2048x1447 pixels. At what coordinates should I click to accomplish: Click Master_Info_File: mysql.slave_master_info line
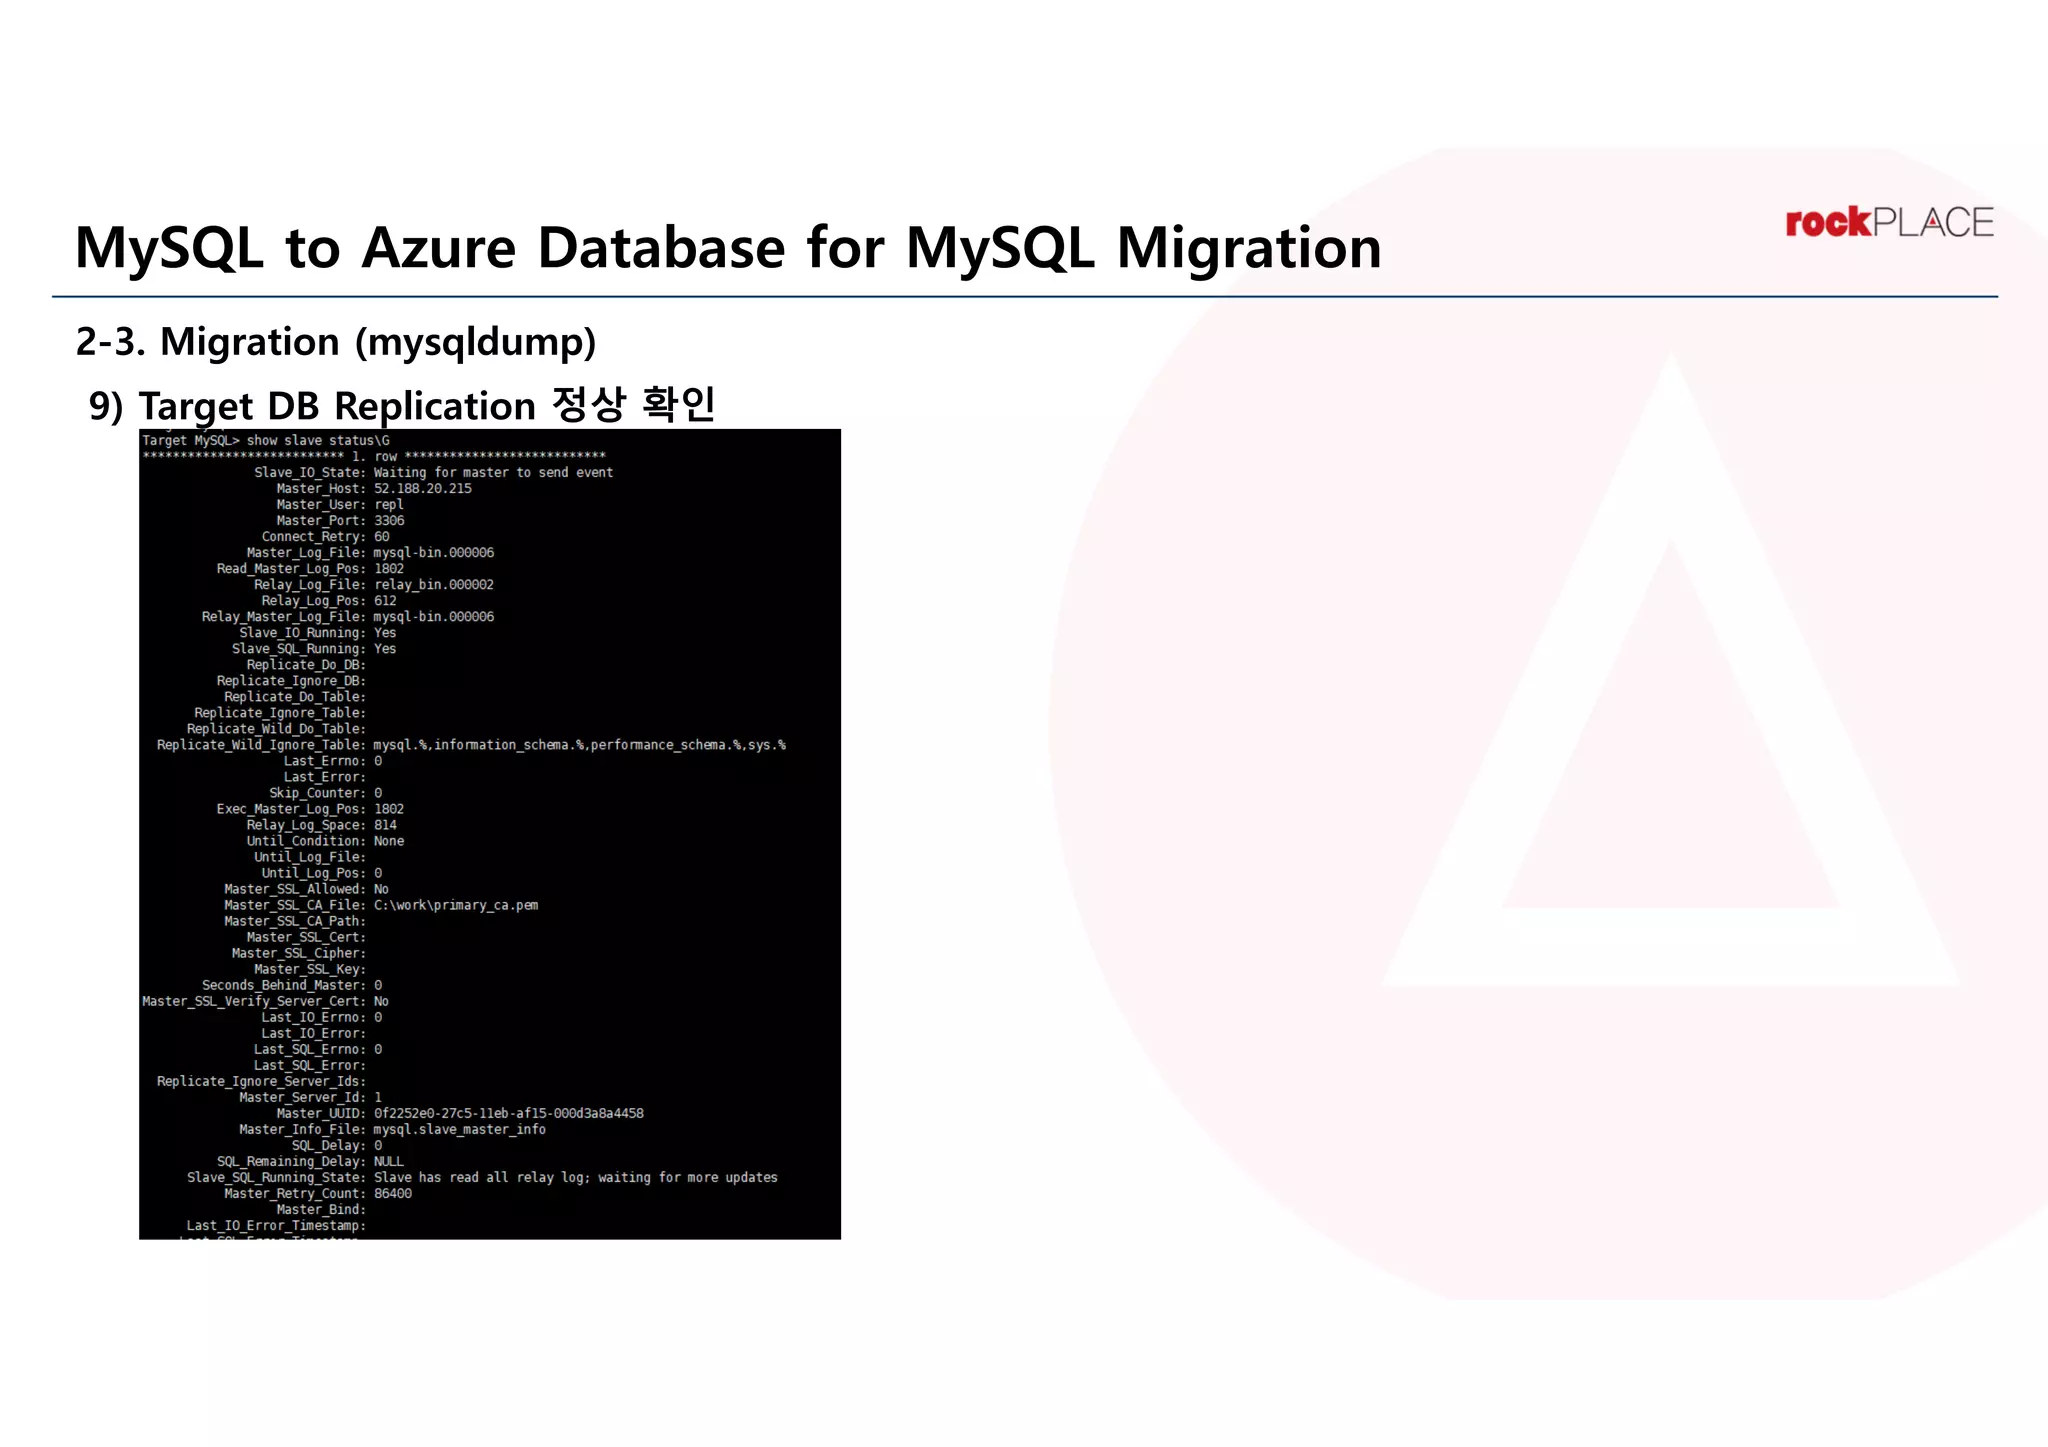(x=392, y=1128)
